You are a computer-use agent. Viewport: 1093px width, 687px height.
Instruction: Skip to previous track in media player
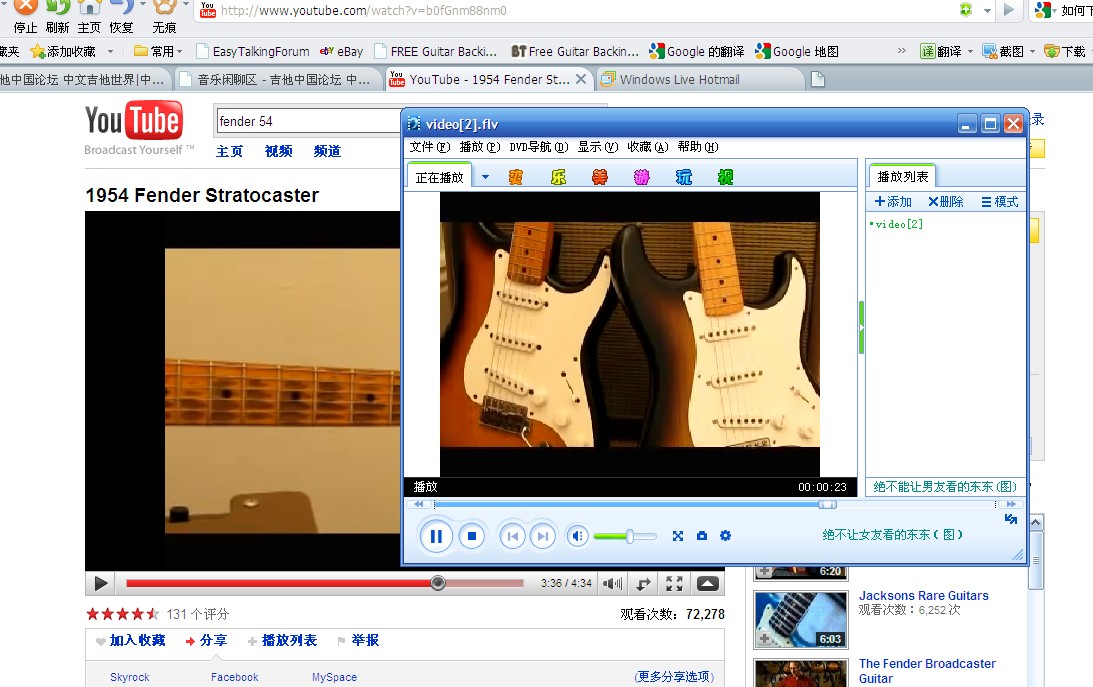click(x=512, y=537)
